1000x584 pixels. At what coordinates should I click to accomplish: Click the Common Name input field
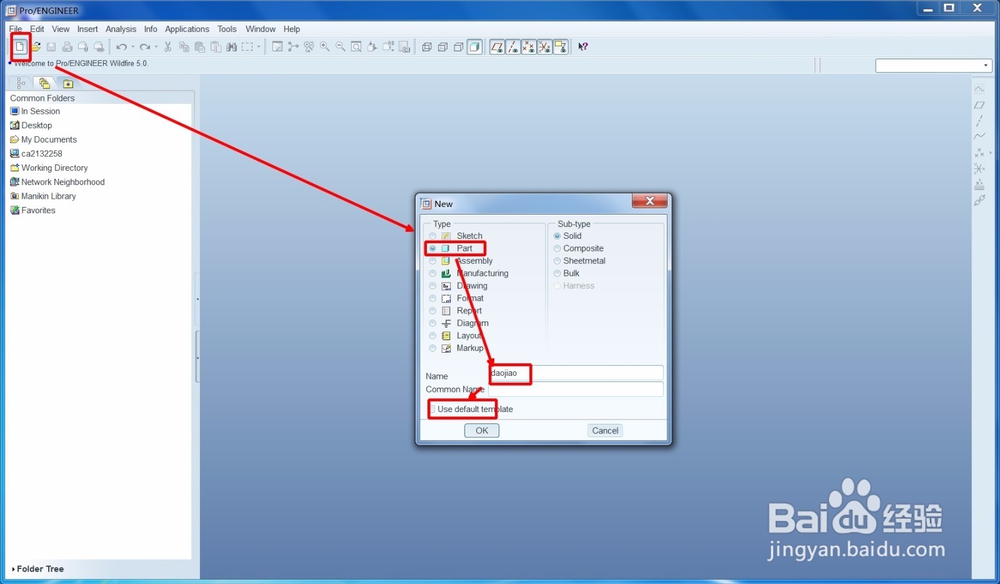[x=576, y=389]
